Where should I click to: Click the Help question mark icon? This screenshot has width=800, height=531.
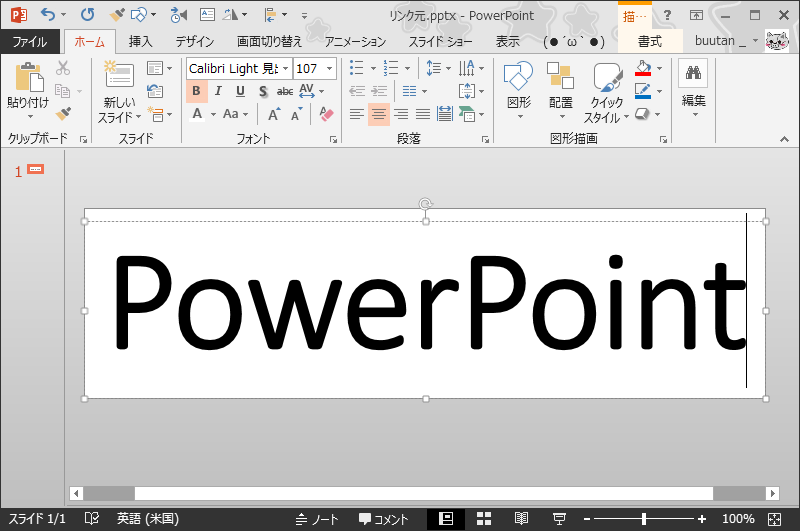pyautogui.click(x=667, y=15)
